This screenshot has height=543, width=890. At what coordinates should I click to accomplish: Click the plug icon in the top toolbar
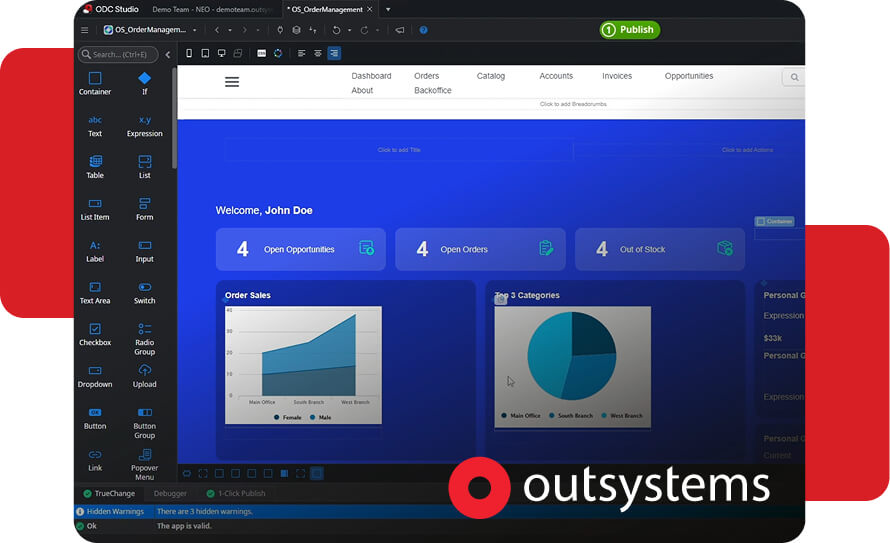coord(280,30)
